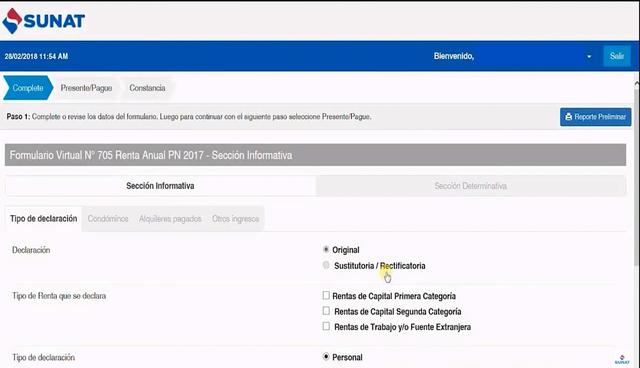Click the Formulario Virtual N° 705 header title
This screenshot has width=640, height=368.
(x=151, y=155)
